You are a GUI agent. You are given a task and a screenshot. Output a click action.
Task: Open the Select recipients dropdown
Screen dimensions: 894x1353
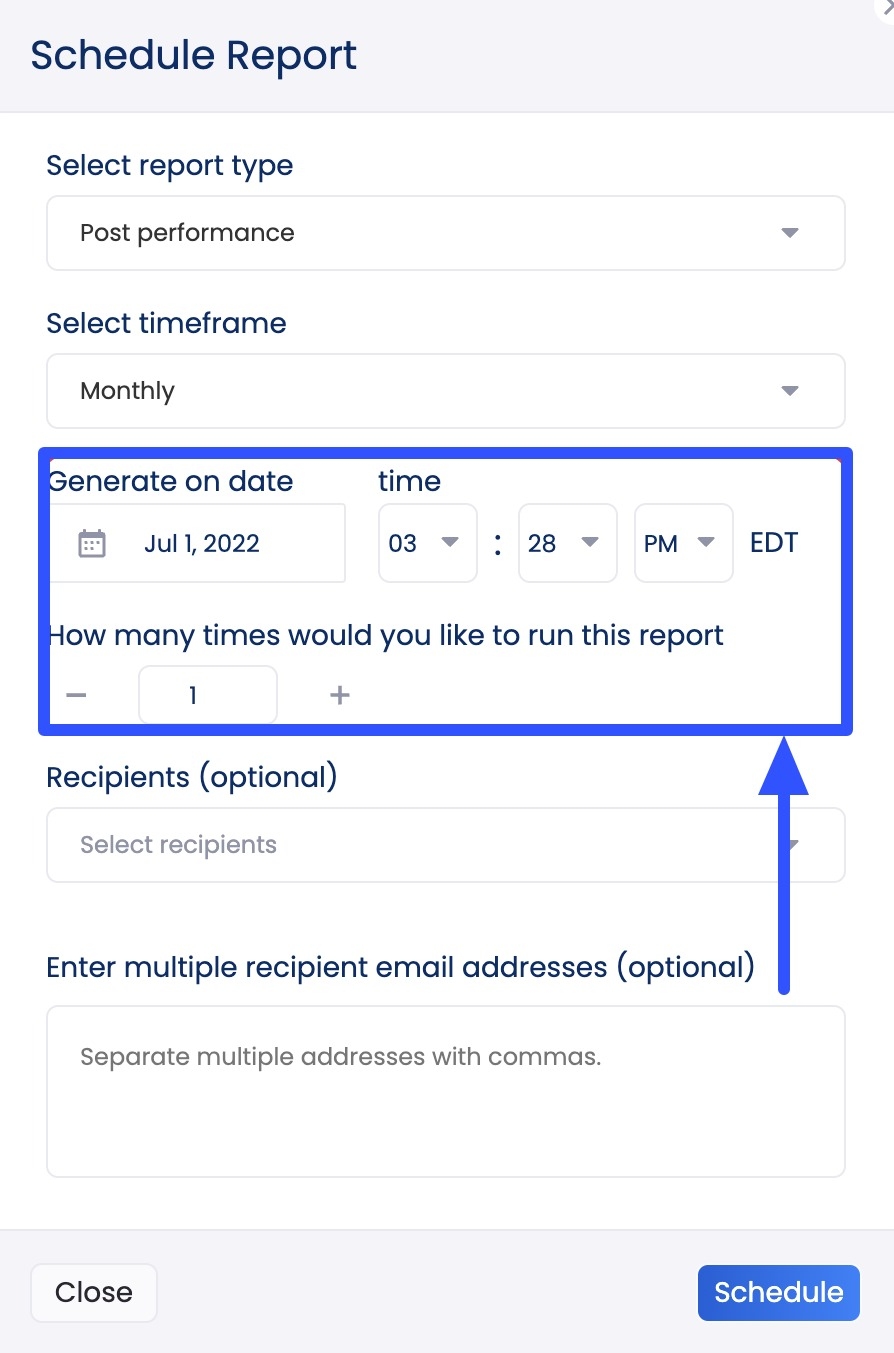click(x=445, y=845)
